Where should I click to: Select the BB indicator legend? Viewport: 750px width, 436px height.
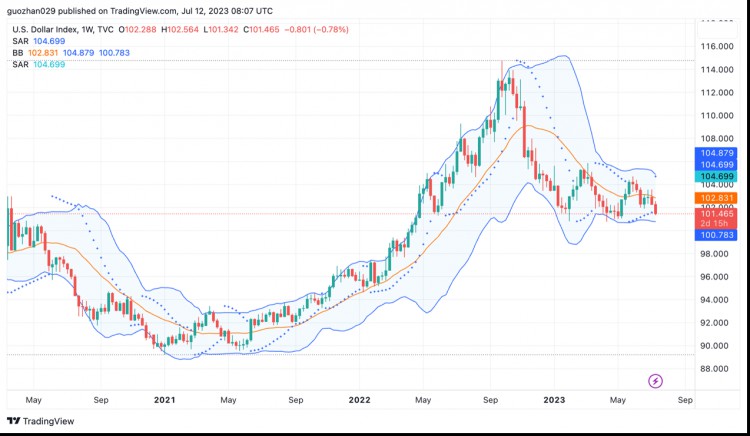click(18, 52)
